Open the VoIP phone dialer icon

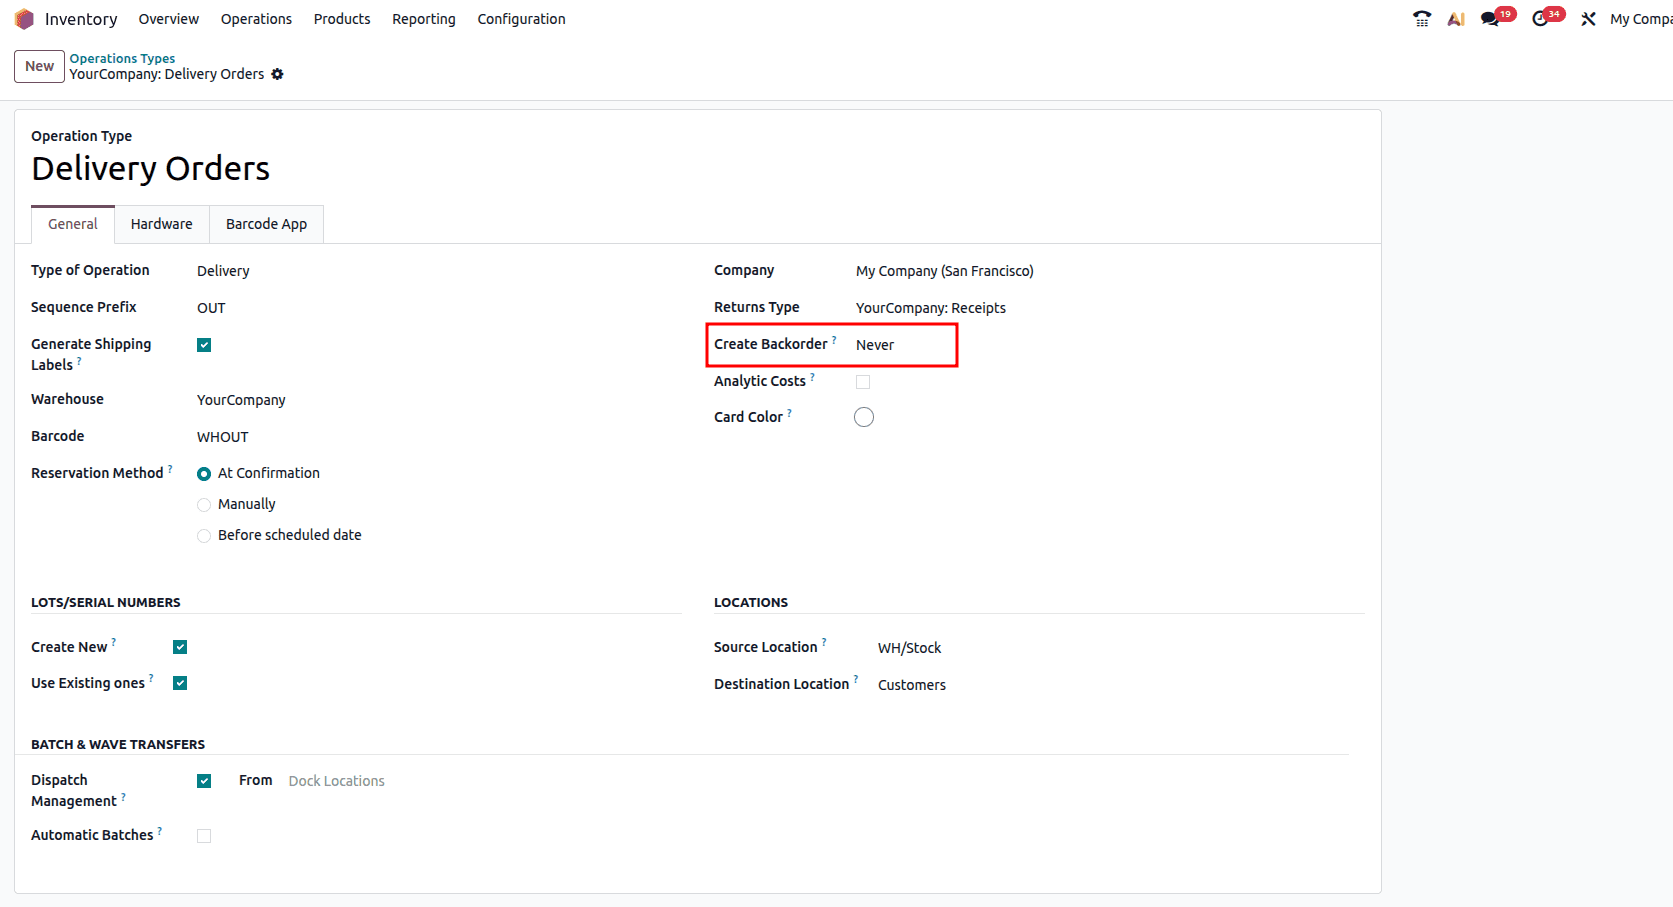click(x=1422, y=19)
